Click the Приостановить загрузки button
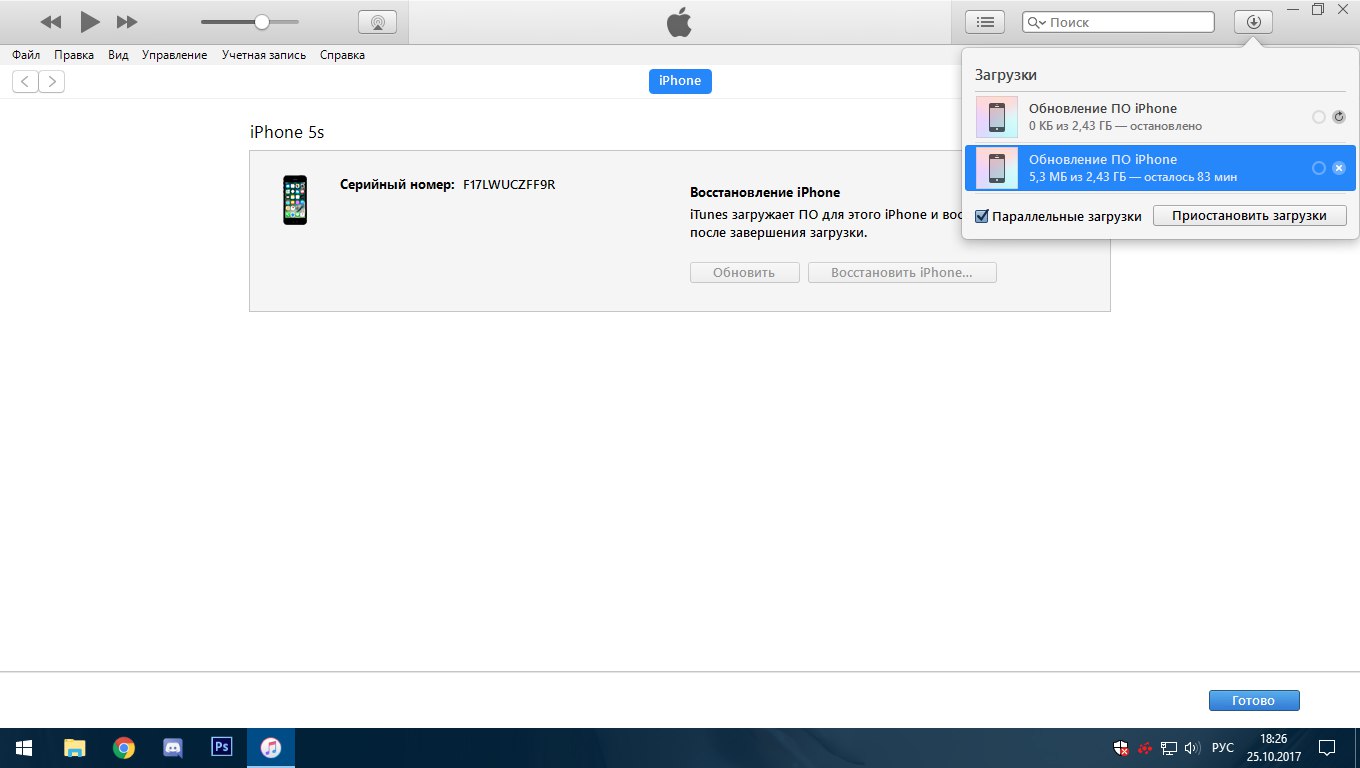The height and width of the screenshot is (768, 1360). (1249, 215)
